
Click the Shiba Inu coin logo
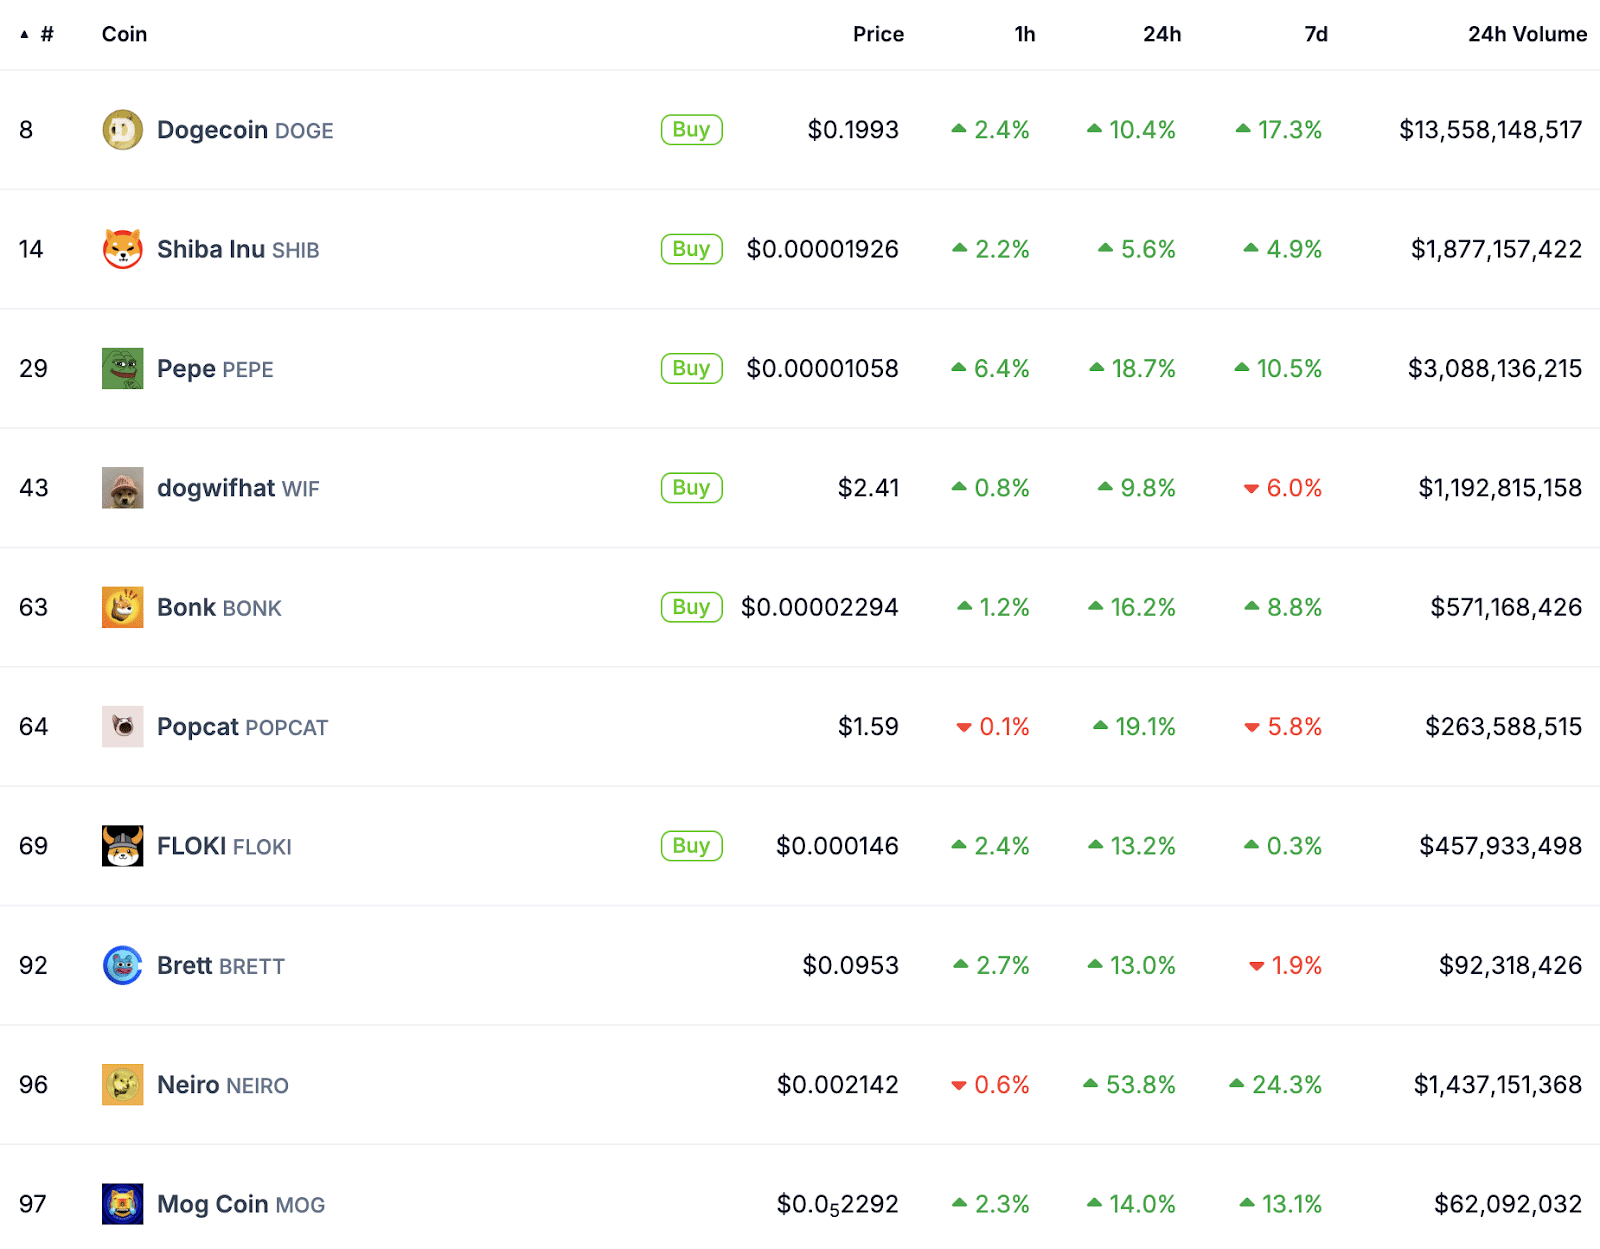click(x=122, y=249)
